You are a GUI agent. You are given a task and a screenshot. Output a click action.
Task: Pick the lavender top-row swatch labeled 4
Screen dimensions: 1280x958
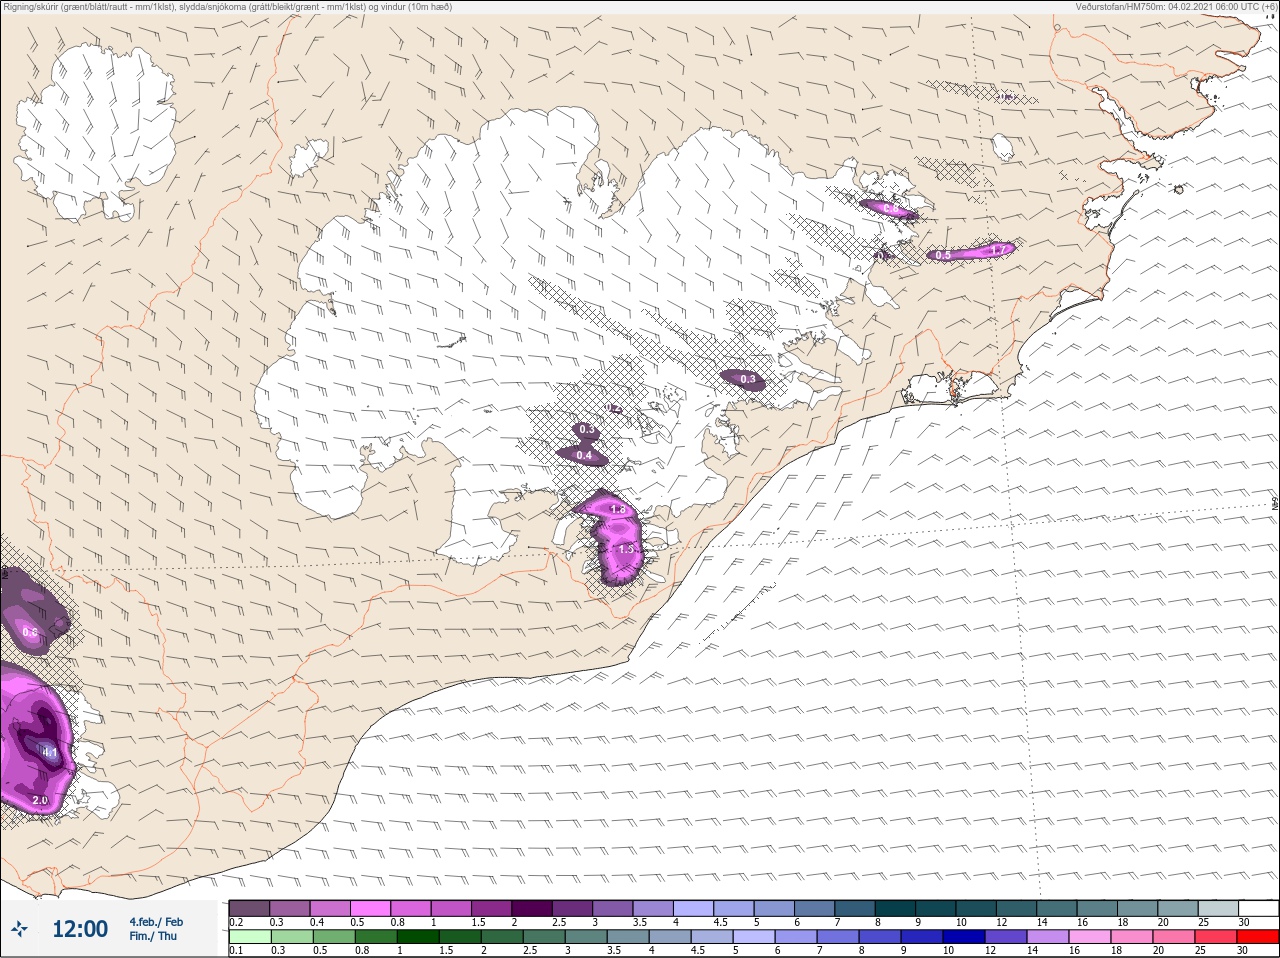pos(693,908)
